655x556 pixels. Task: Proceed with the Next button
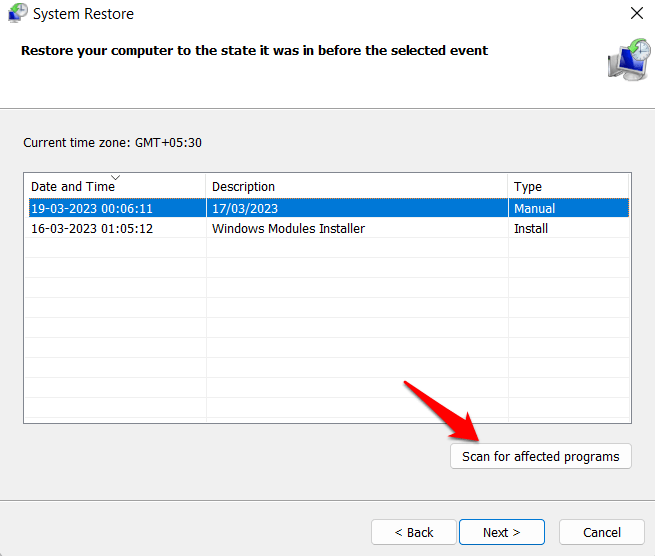coord(501,532)
